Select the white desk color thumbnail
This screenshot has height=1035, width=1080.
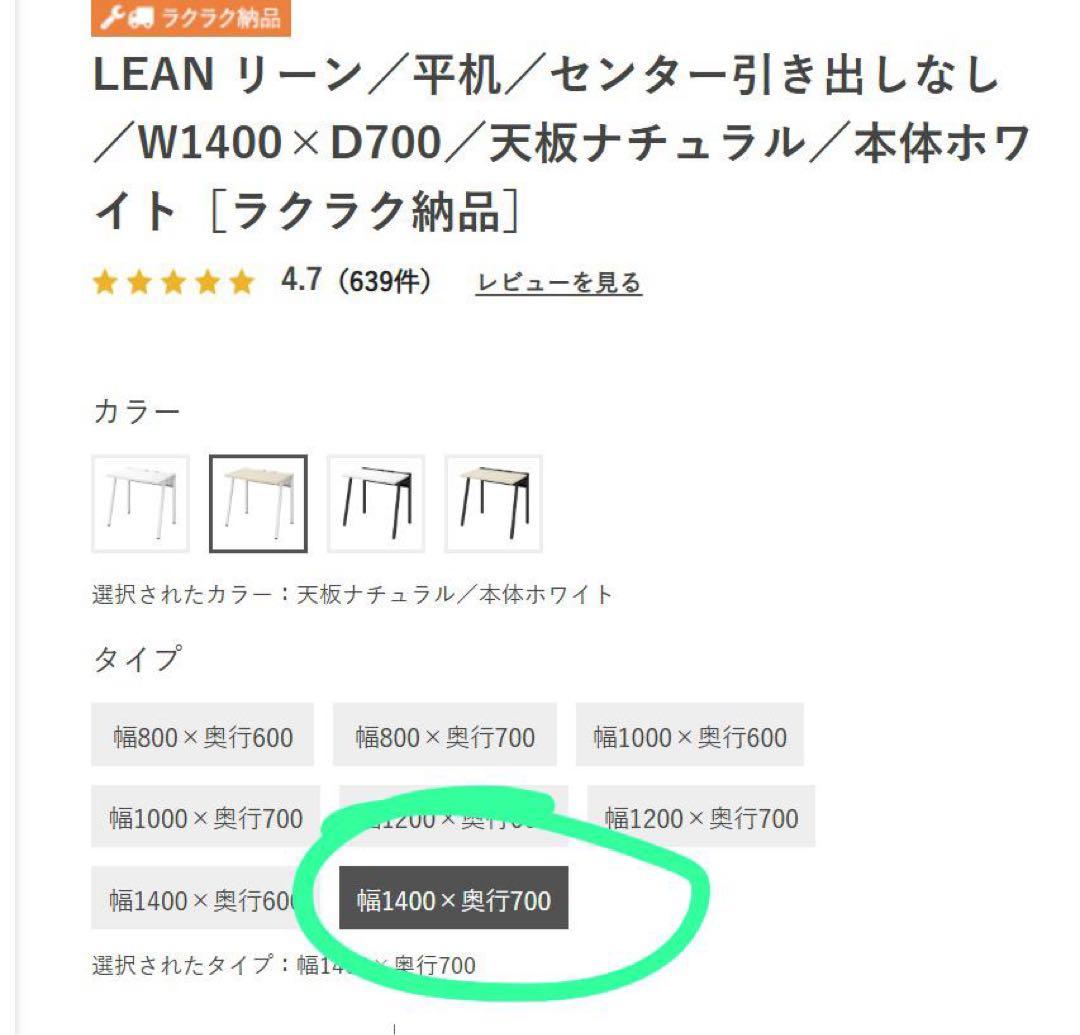coord(140,502)
